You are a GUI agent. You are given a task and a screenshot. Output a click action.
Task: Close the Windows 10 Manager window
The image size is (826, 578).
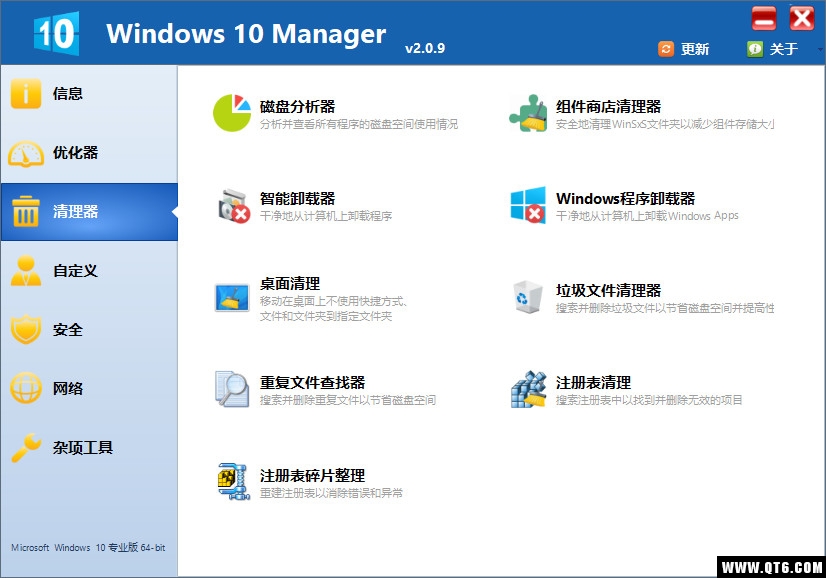(802, 18)
